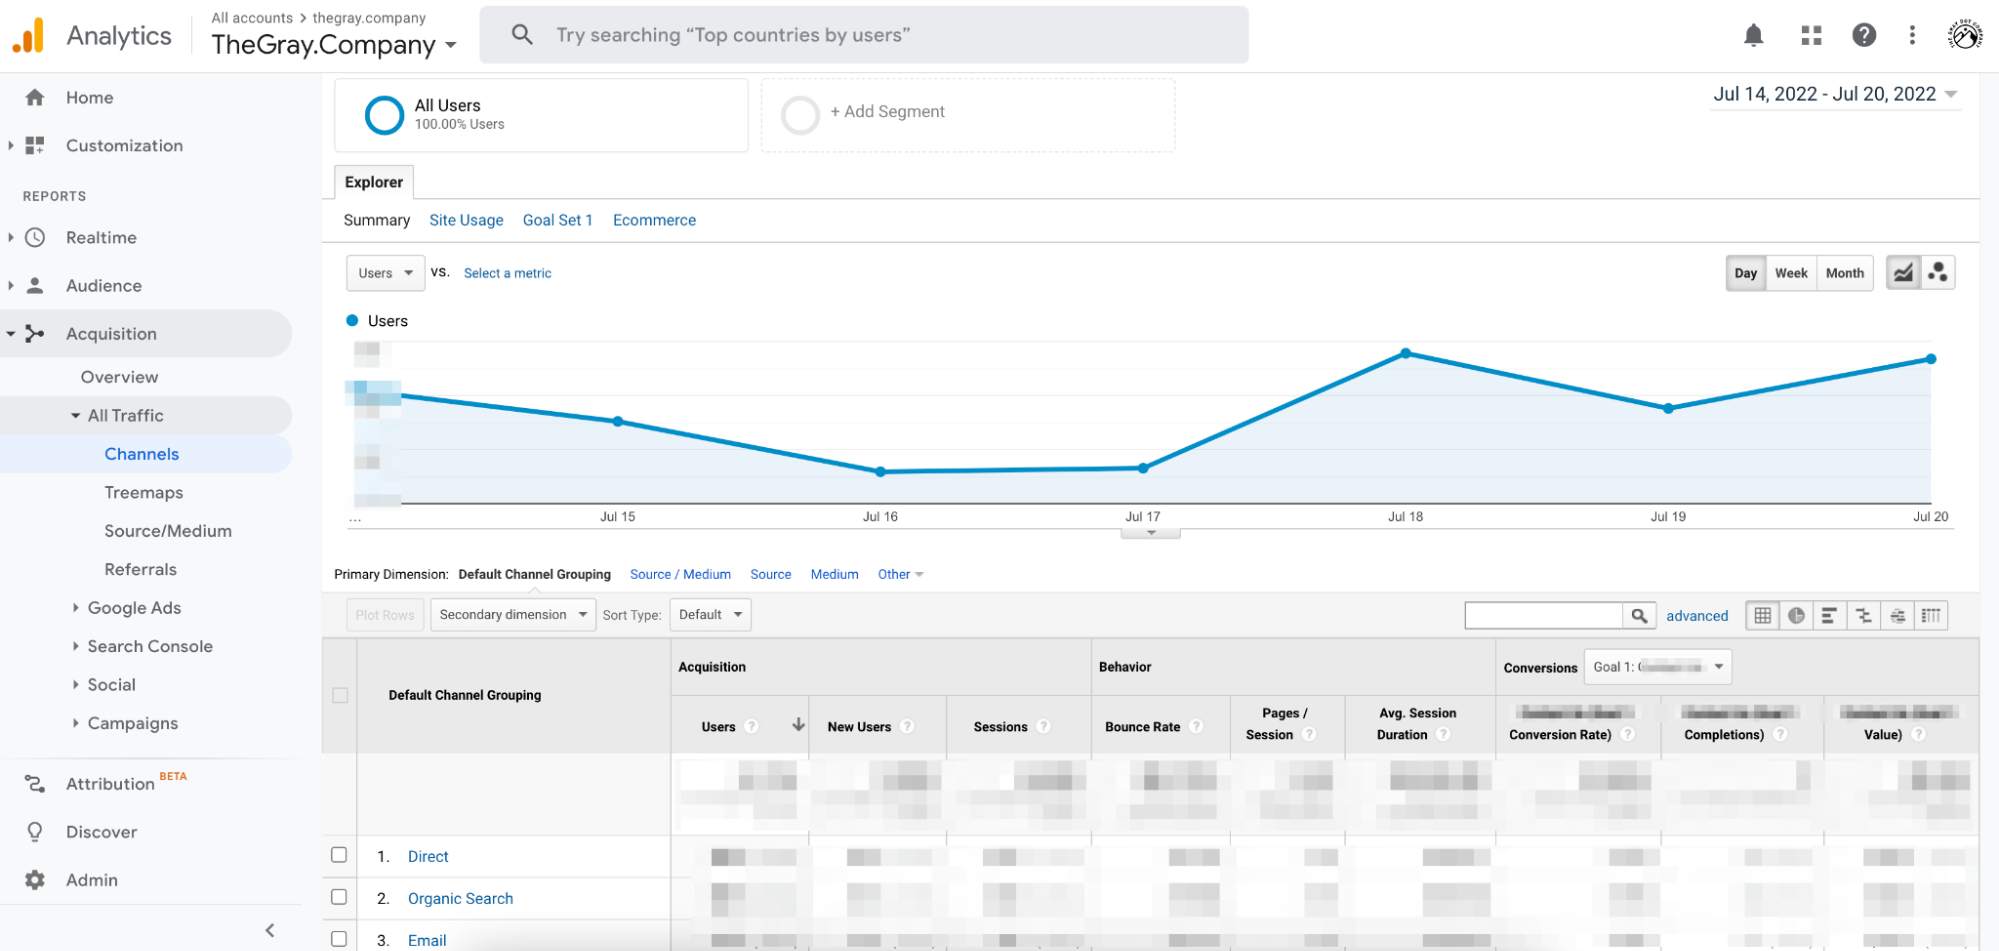
Task: Click the search magnifier in the table filter
Action: (x=1639, y=615)
